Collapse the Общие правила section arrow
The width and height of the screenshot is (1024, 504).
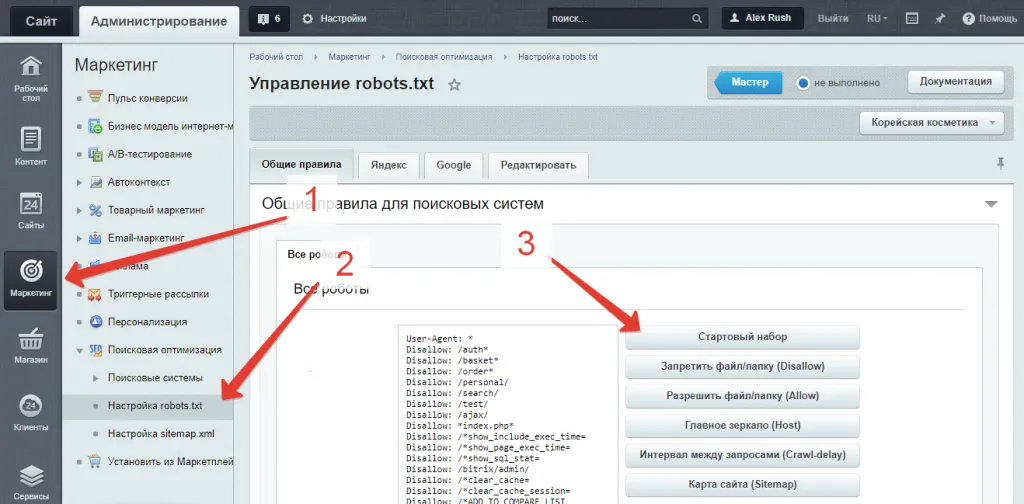pos(991,204)
